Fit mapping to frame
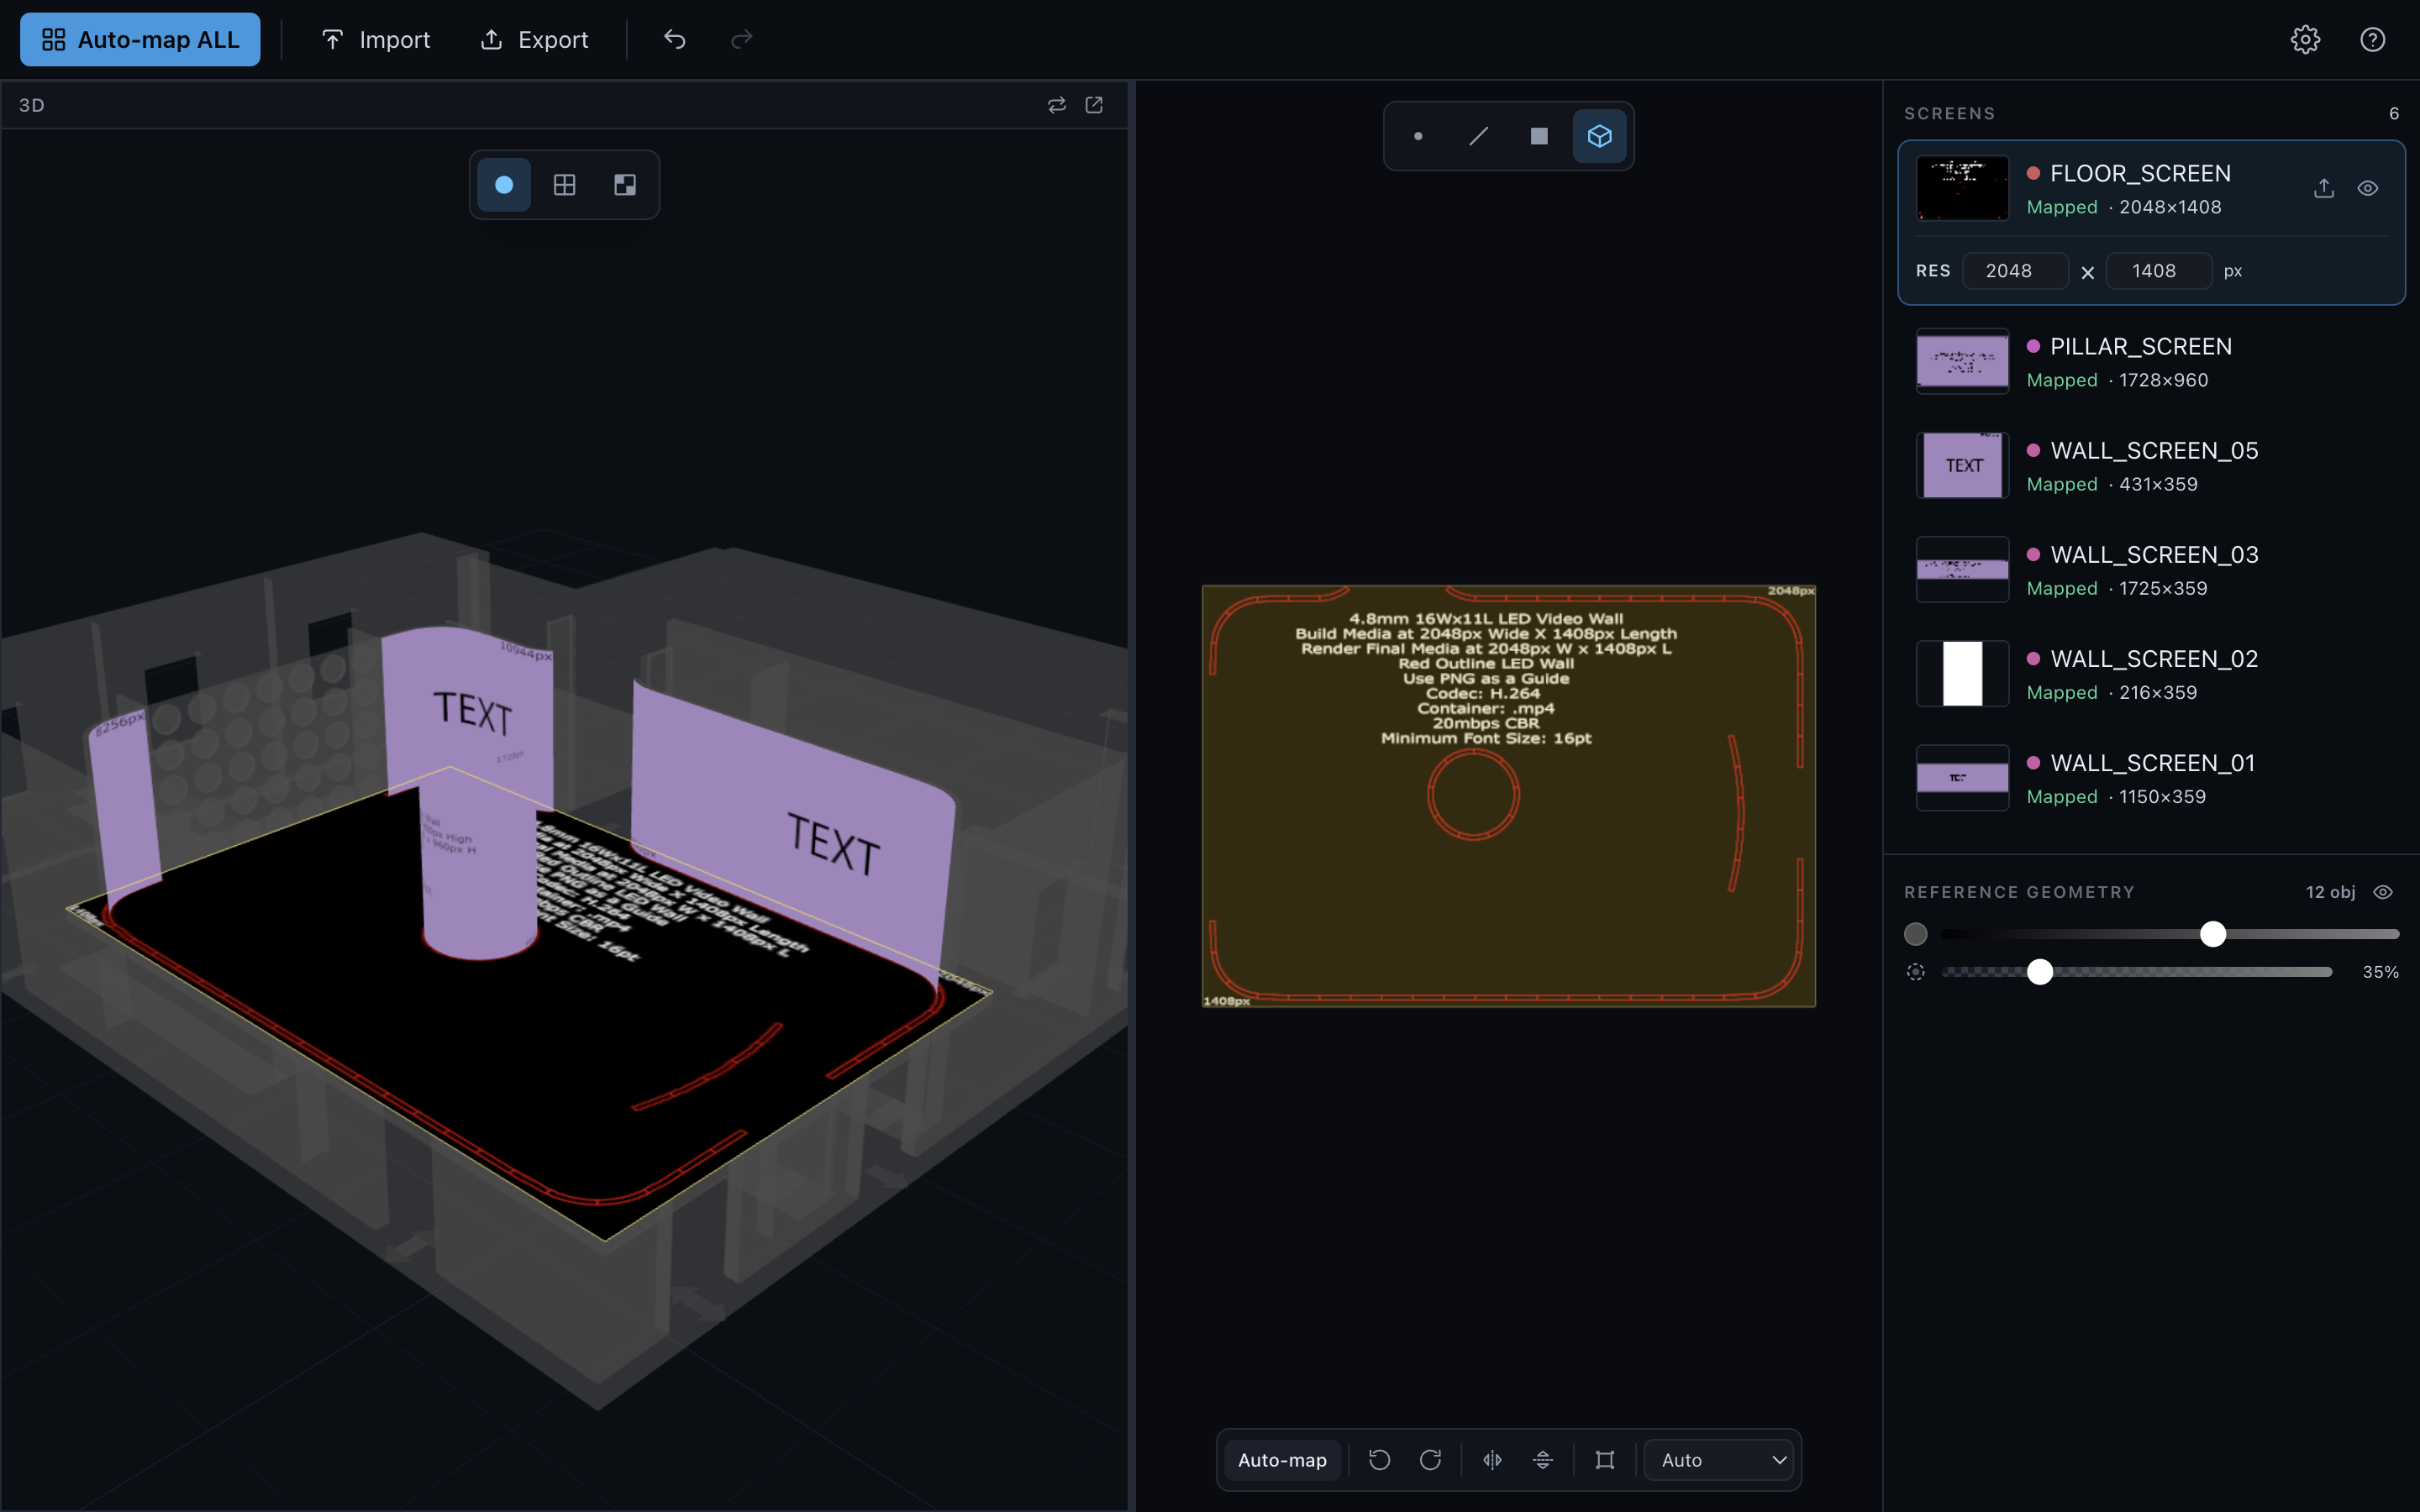Viewport: 2420px width, 1512px height. [1605, 1460]
